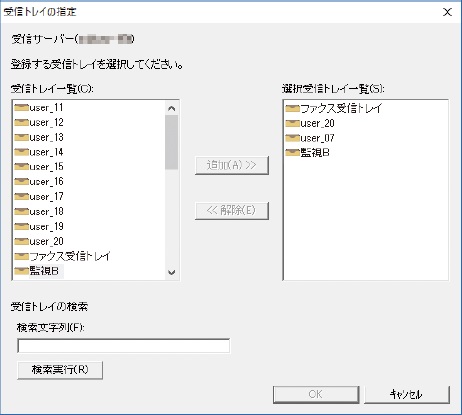This screenshot has width=462, height=415.
Task: Click the folder icon beside user_14
Action: coord(22,152)
